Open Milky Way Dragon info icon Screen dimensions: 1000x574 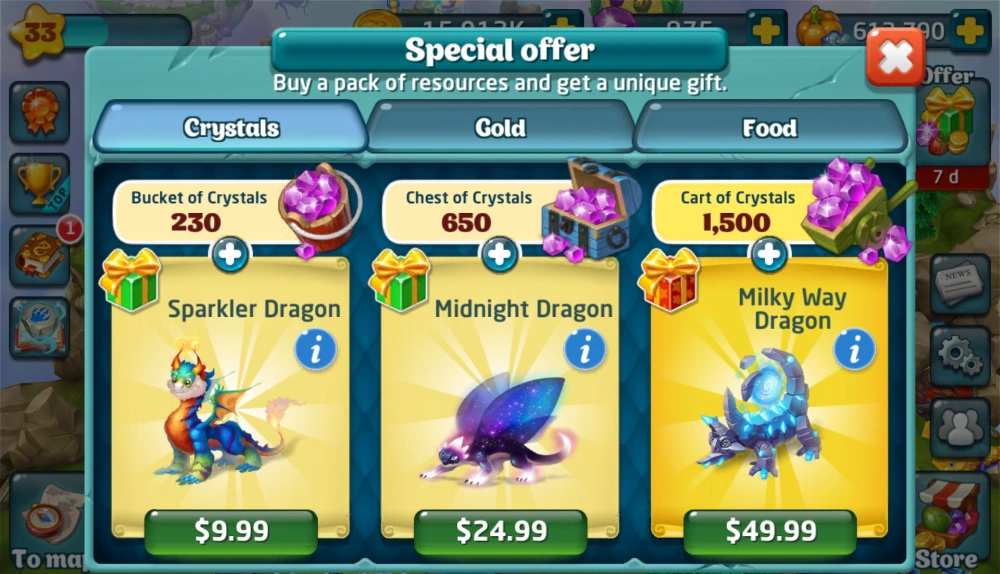coord(855,350)
